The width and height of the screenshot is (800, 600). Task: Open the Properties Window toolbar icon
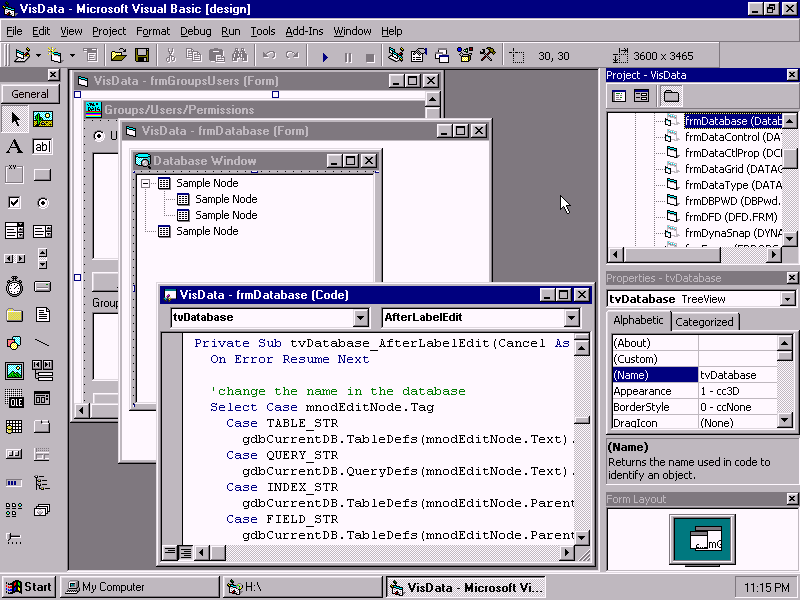coord(419,55)
